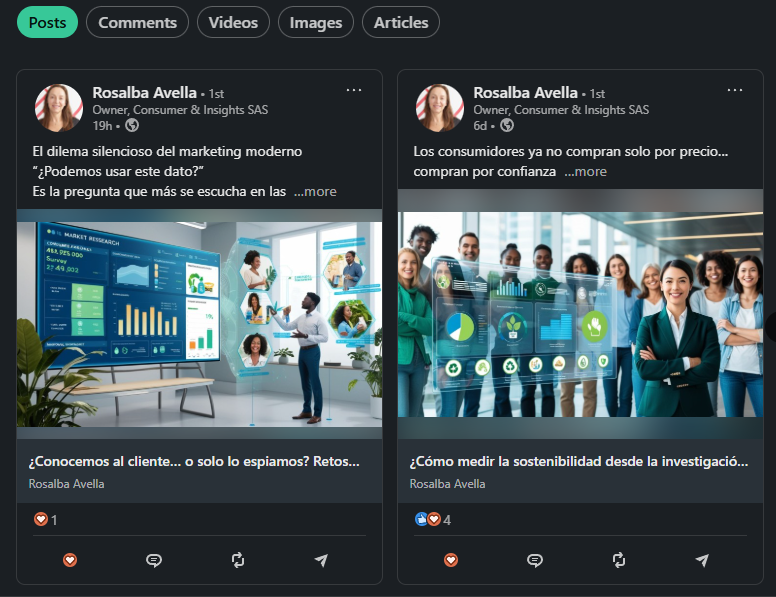This screenshot has height=597, width=776.
Task: Expand '...more' text in marketing dilemma post
Action: (x=315, y=191)
